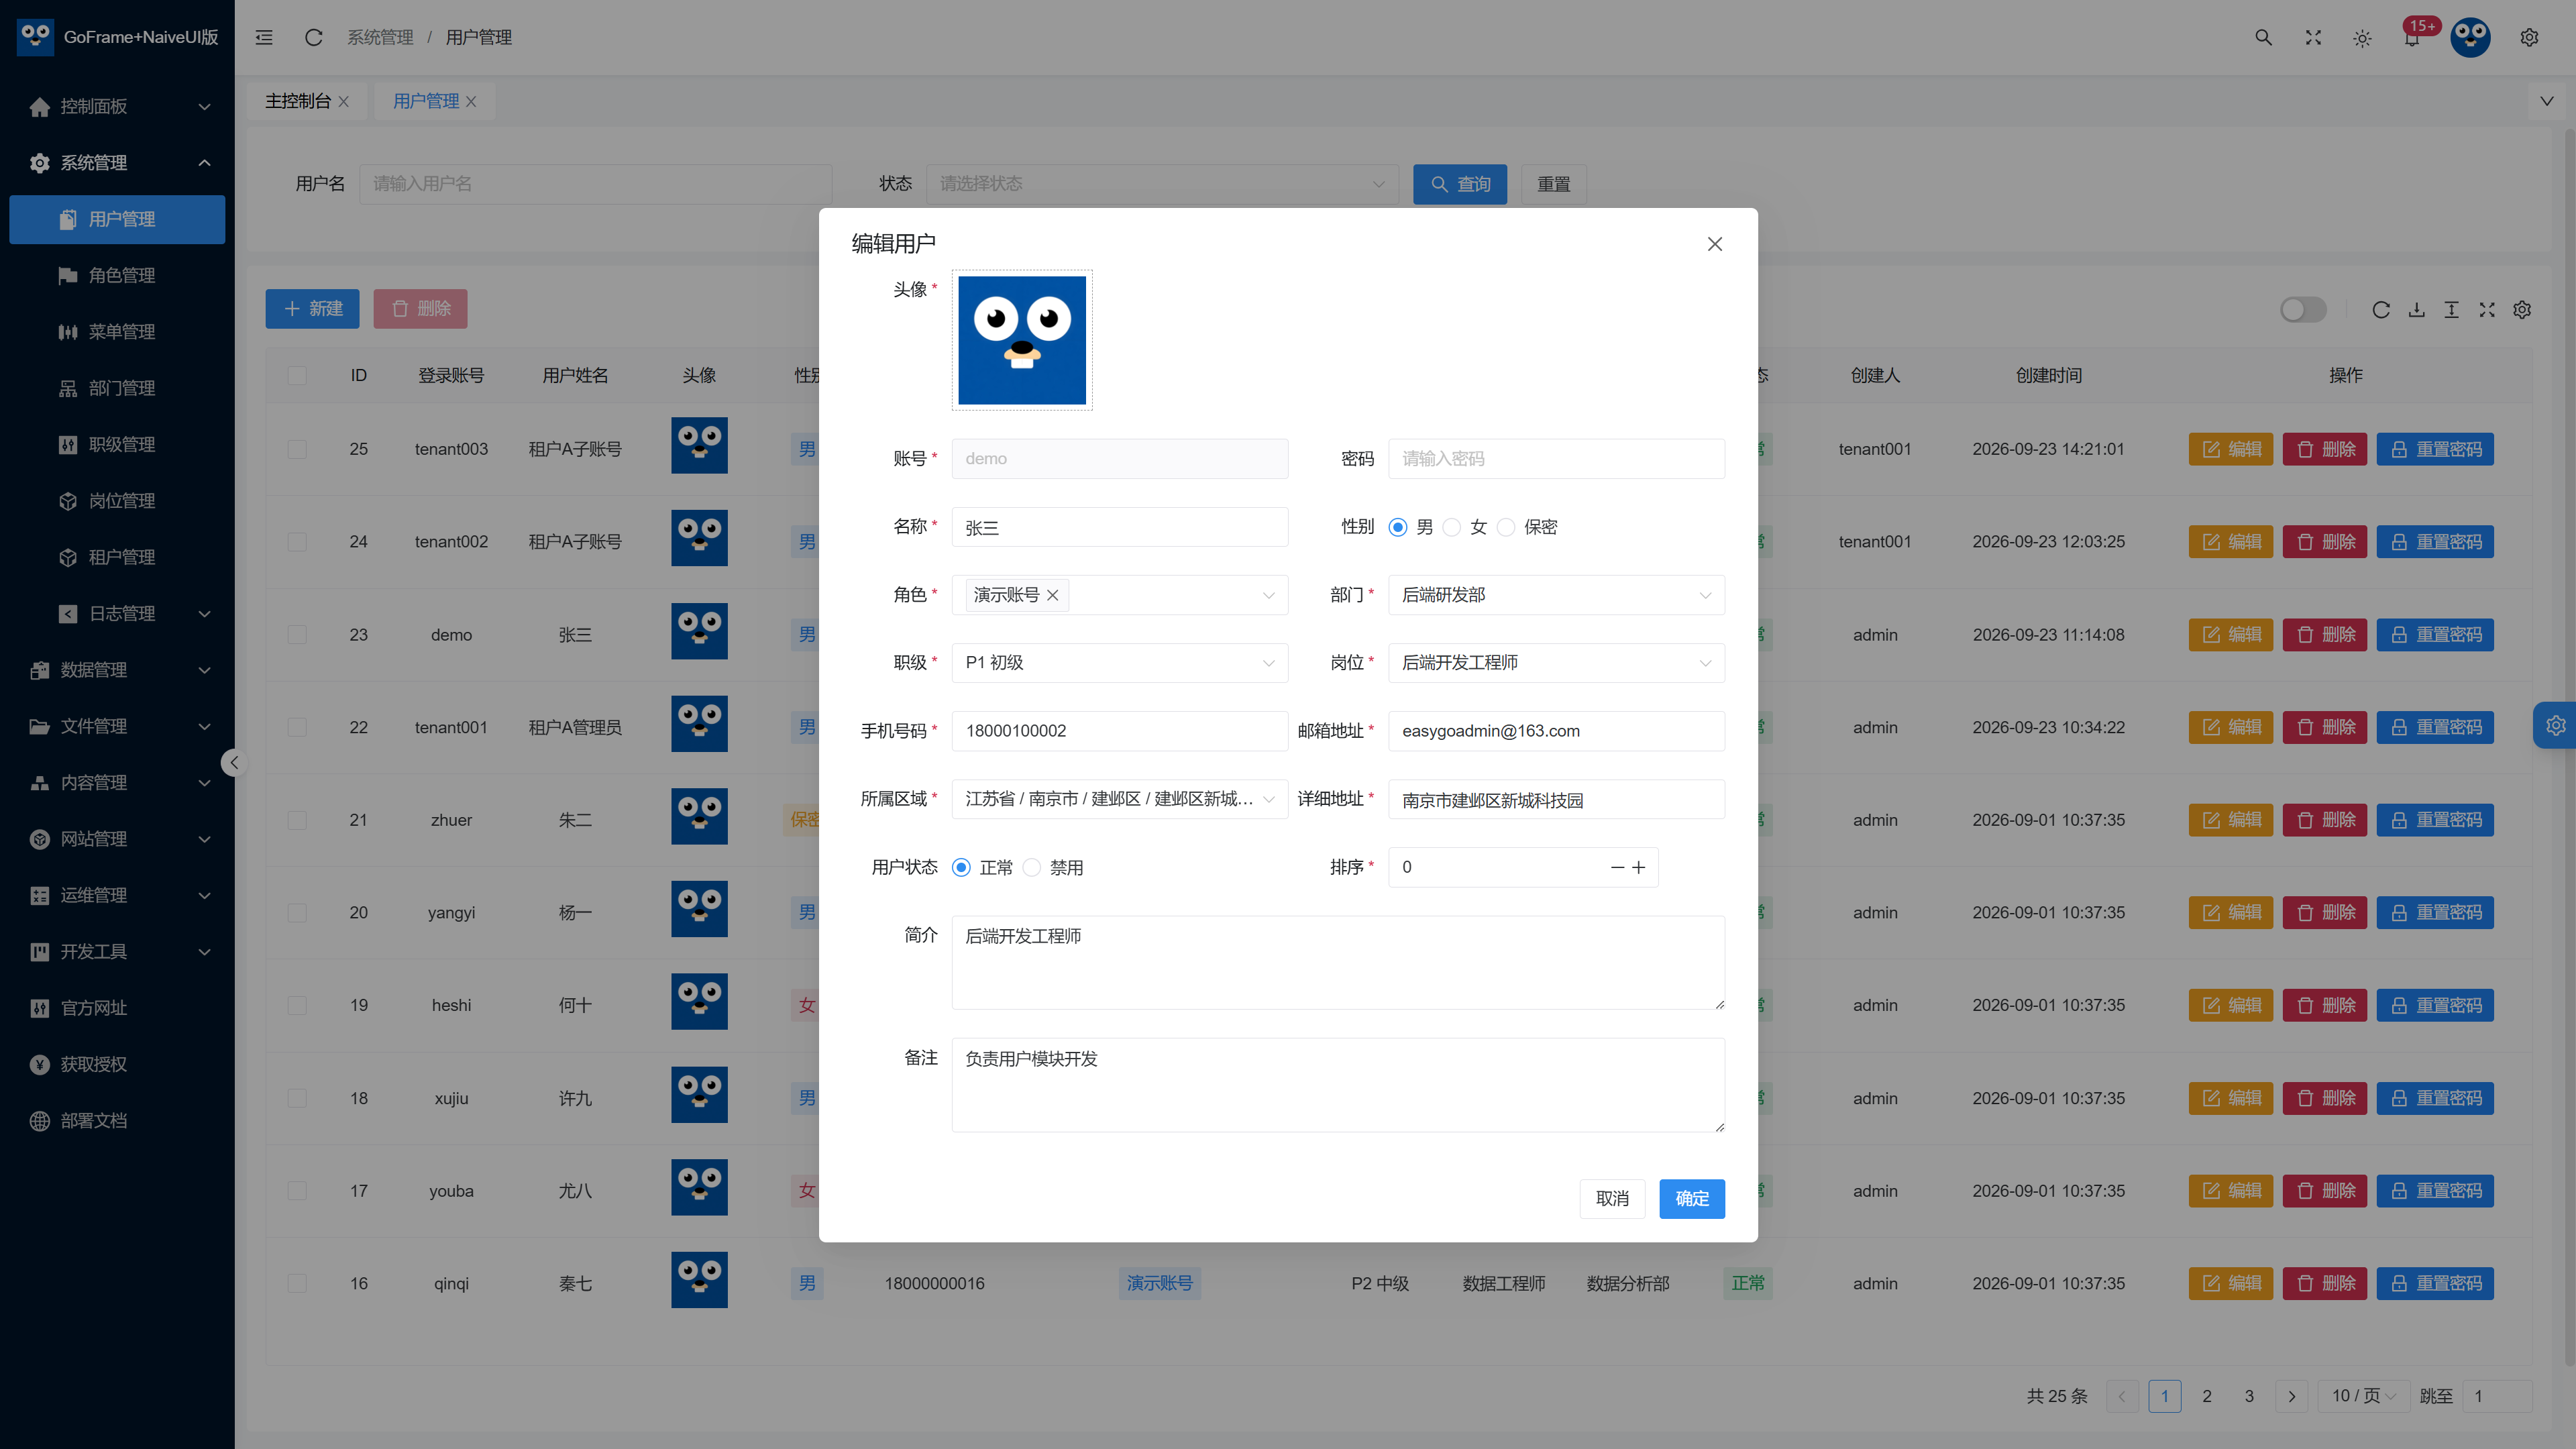The image size is (2576, 1449).
Task: Remove the 演示账号 role tag
Action: pyautogui.click(x=1052, y=595)
